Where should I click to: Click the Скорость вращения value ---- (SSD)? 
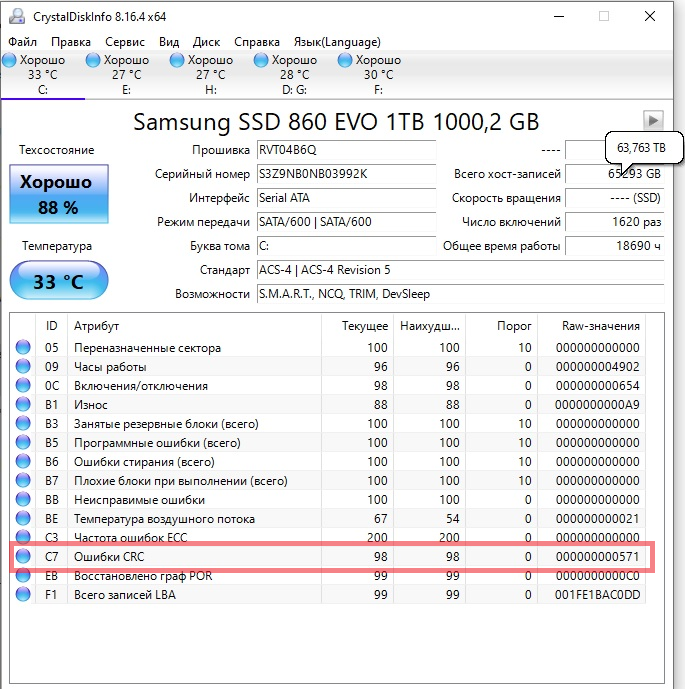pos(614,198)
